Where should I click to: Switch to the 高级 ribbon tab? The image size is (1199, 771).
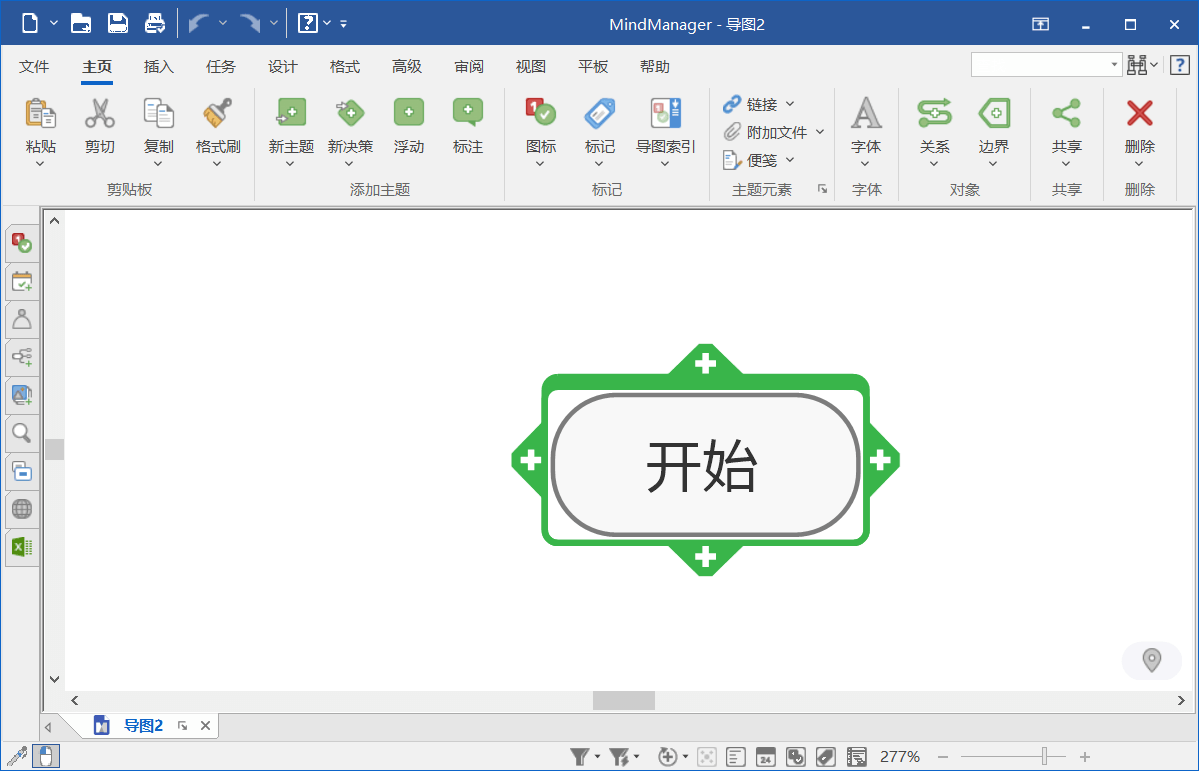tap(407, 67)
